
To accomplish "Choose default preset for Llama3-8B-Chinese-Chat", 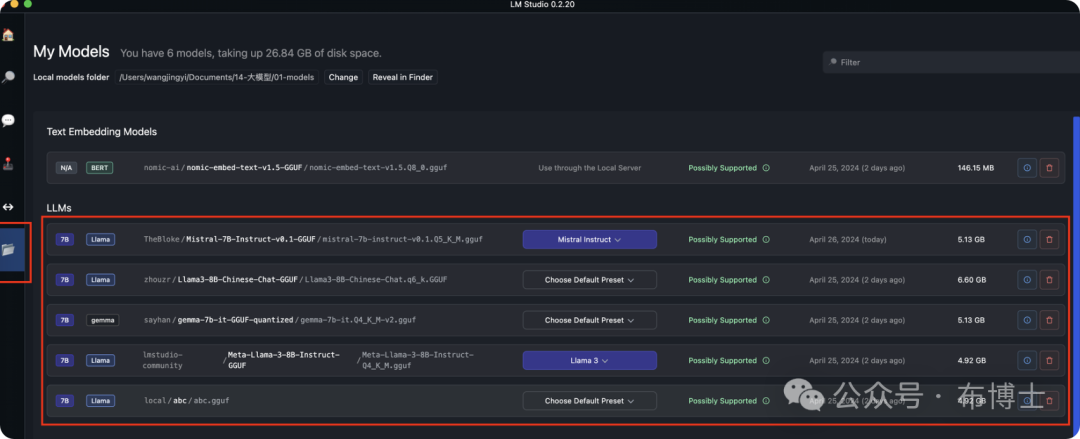I will [x=590, y=280].
